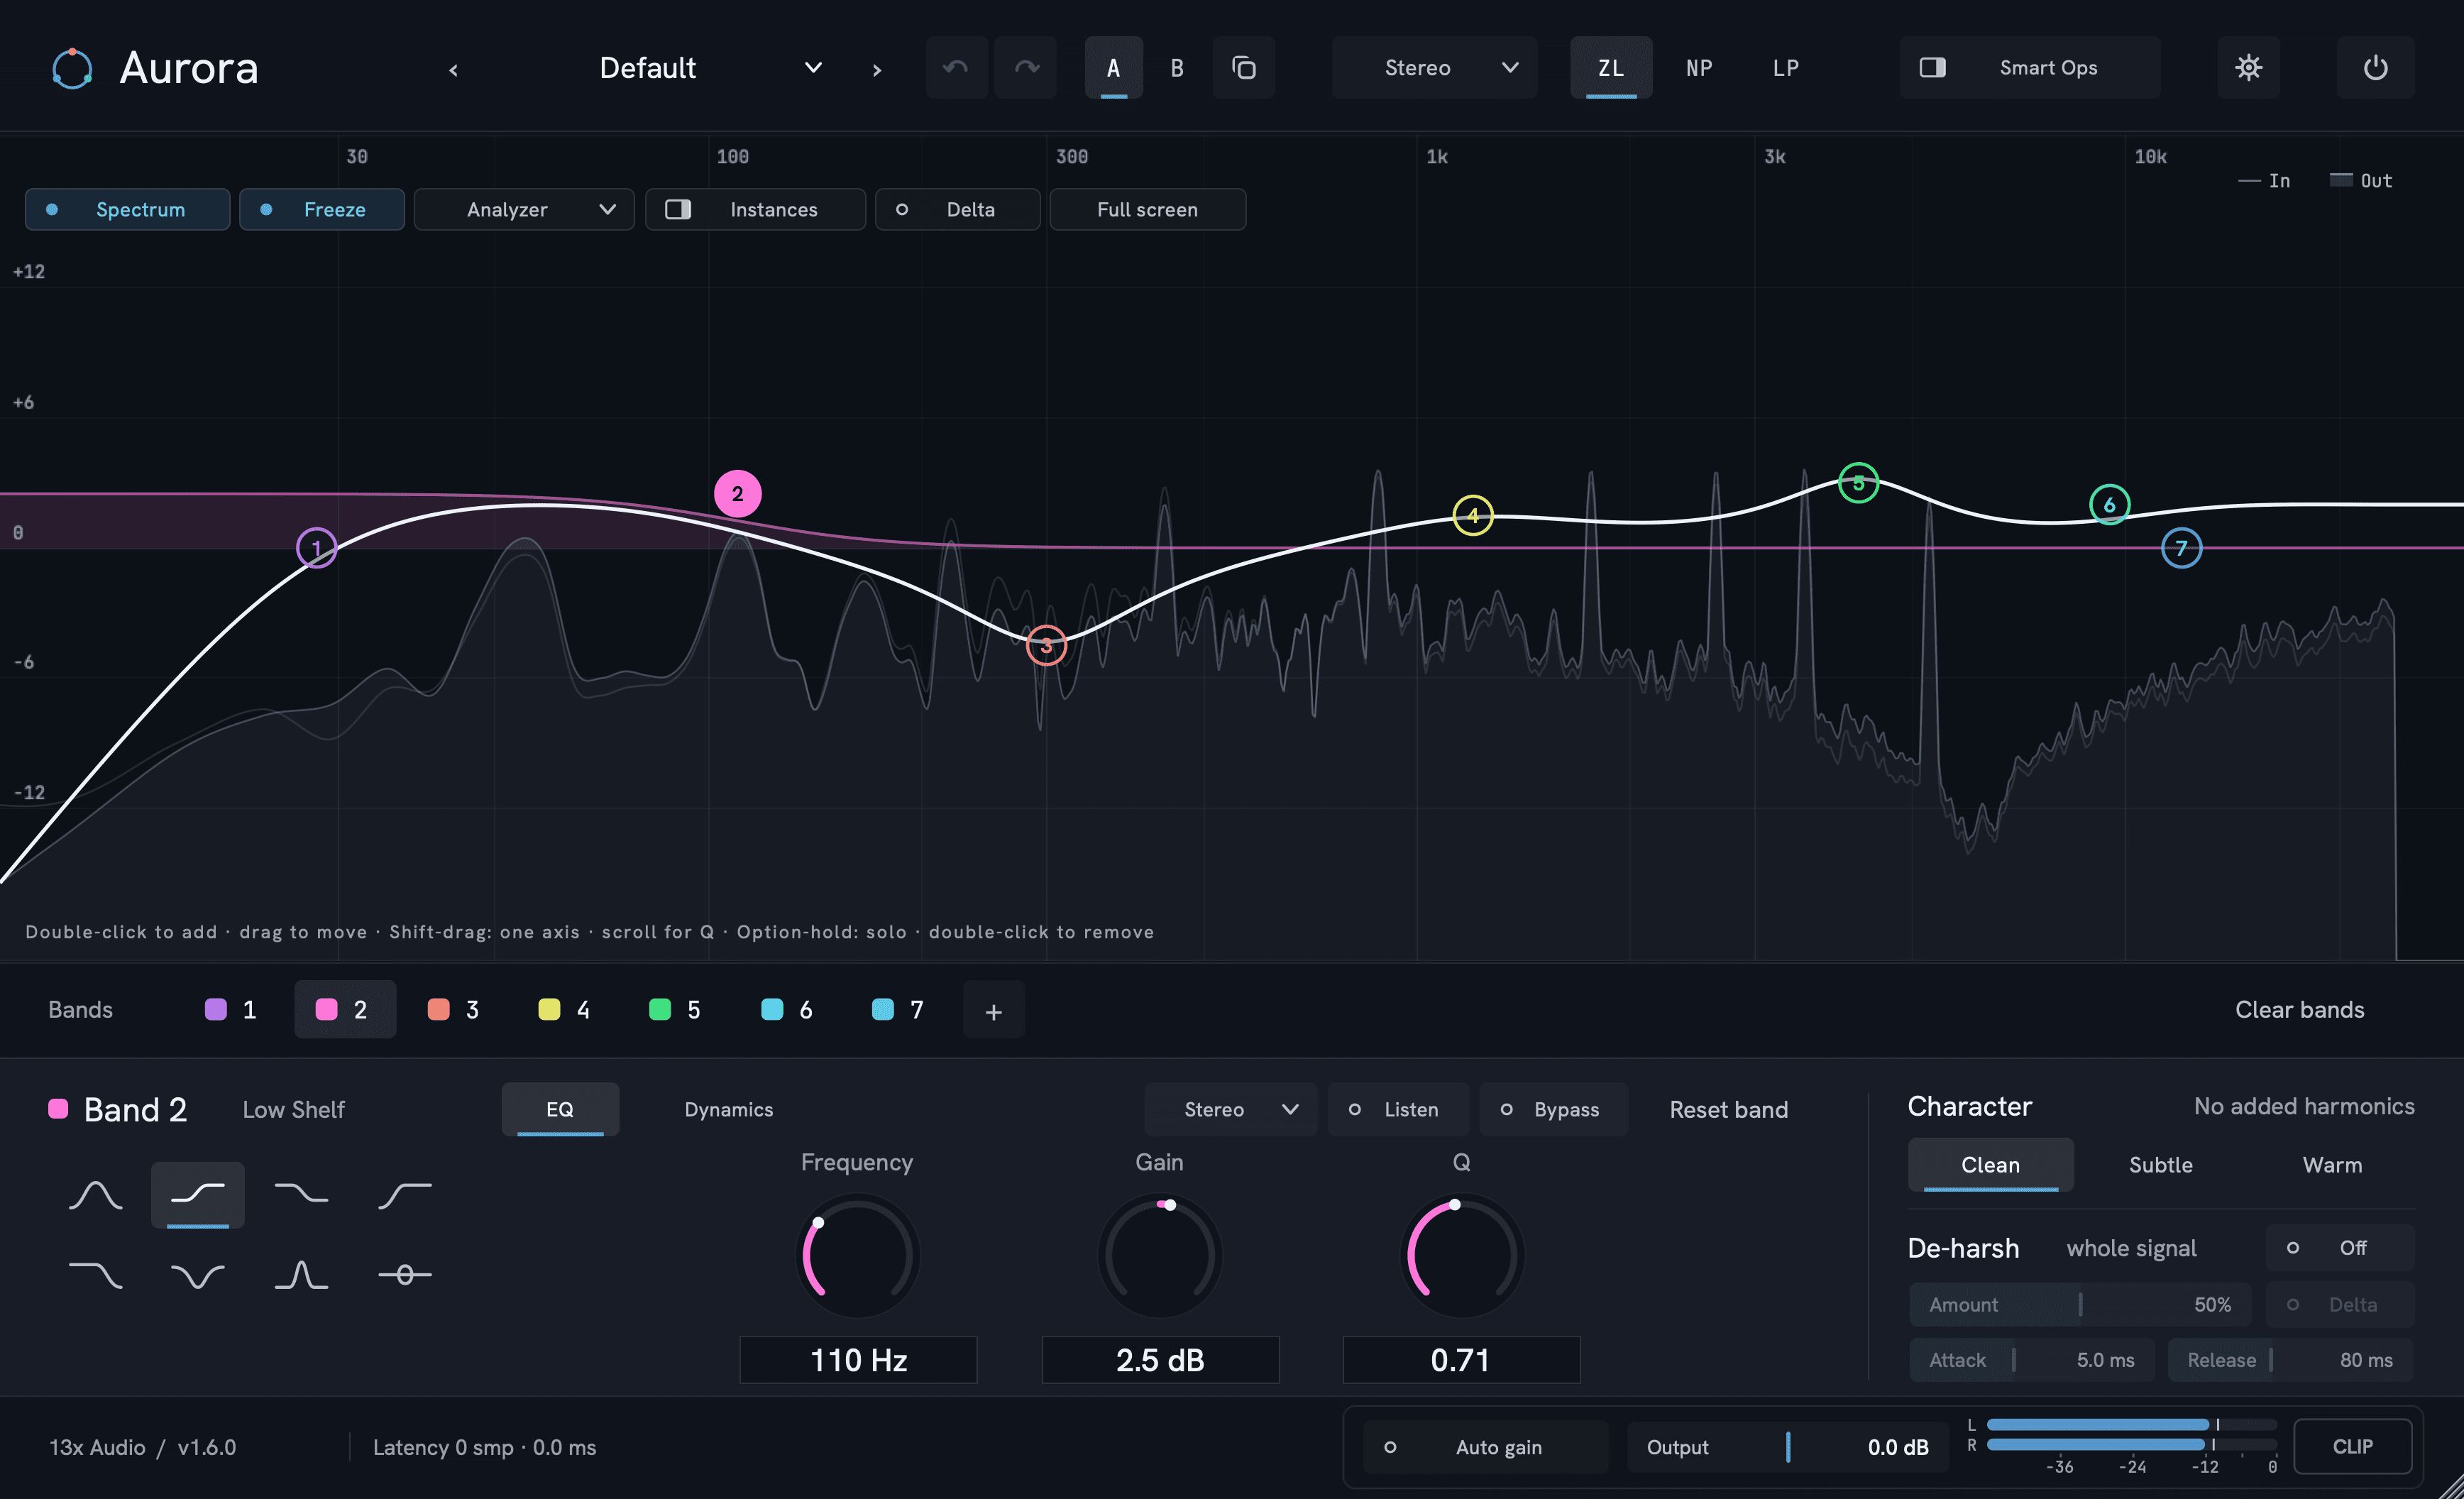Open Band 2 Stereo placement dropdown
Screen dimensions: 2464x1499
tap(1231, 1110)
